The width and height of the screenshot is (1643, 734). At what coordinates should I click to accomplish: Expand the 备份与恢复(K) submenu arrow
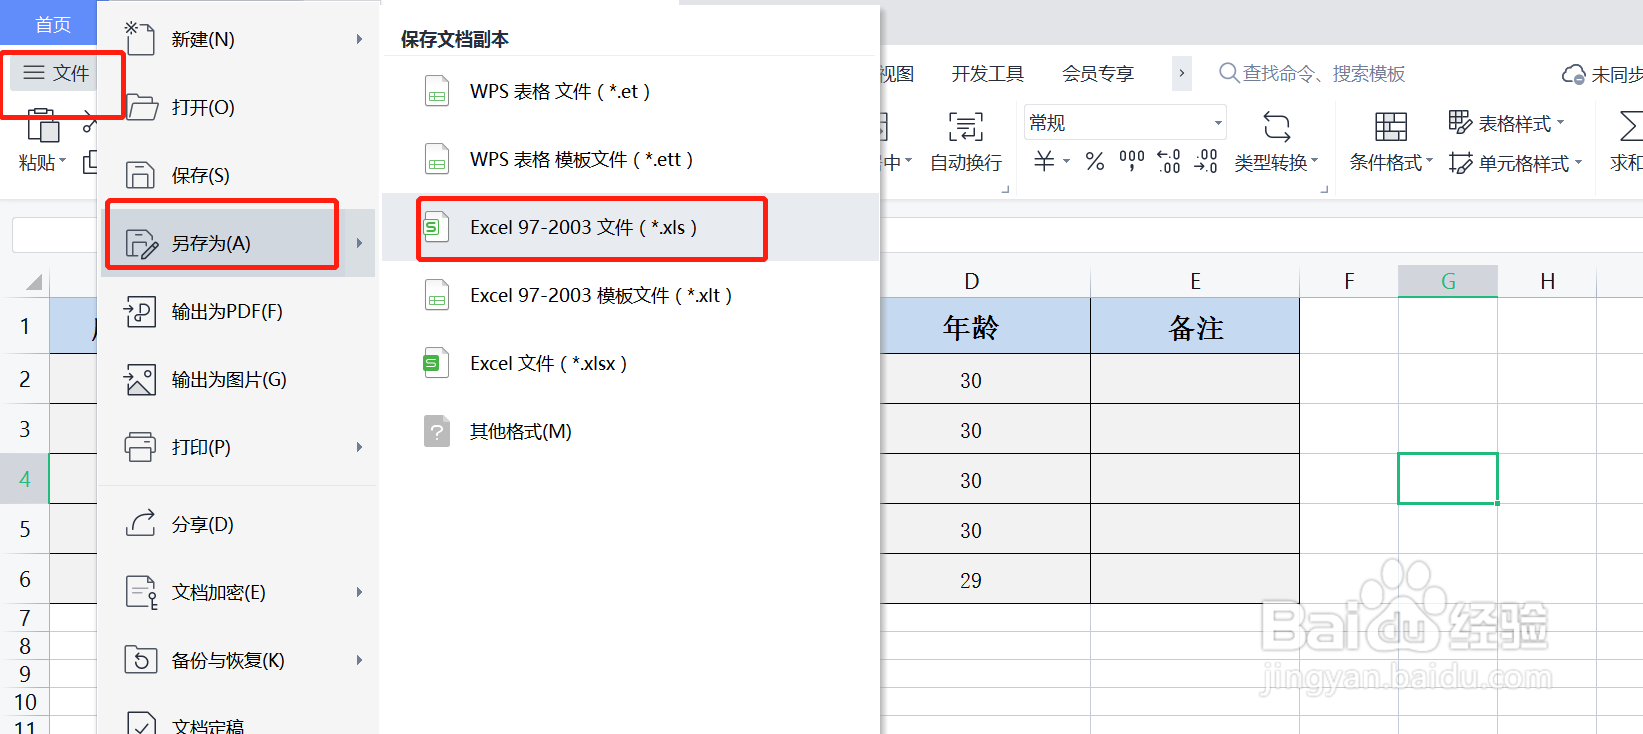359,660
